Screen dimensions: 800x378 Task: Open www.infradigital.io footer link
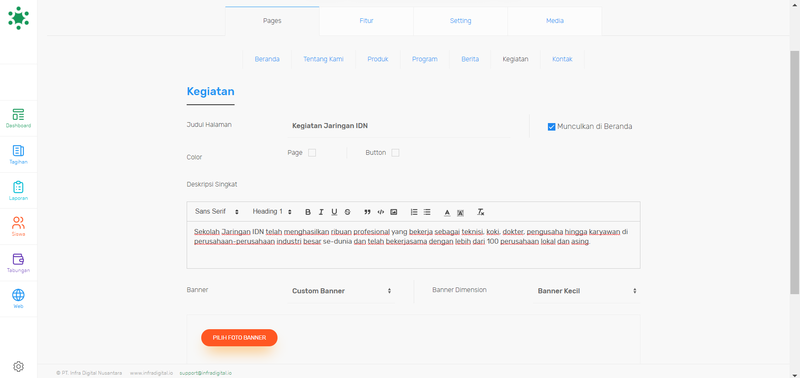coord(151,373)
